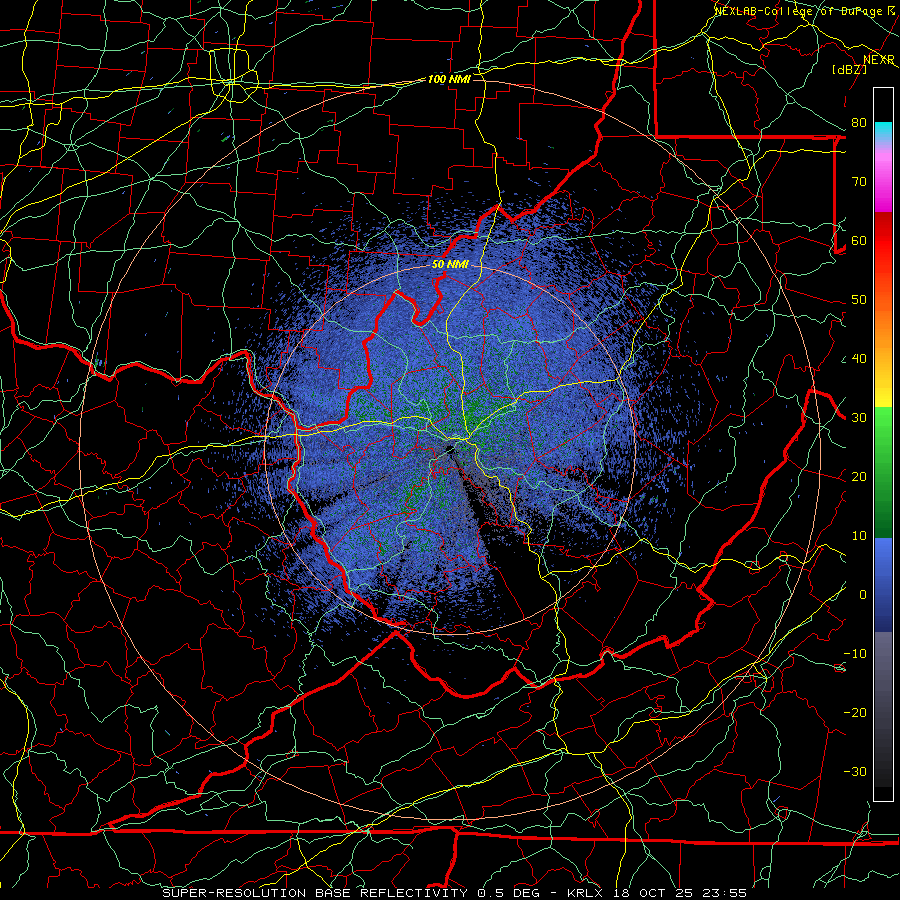Click the [dBZ] units label
900x900 pixels.
[849, 69]
